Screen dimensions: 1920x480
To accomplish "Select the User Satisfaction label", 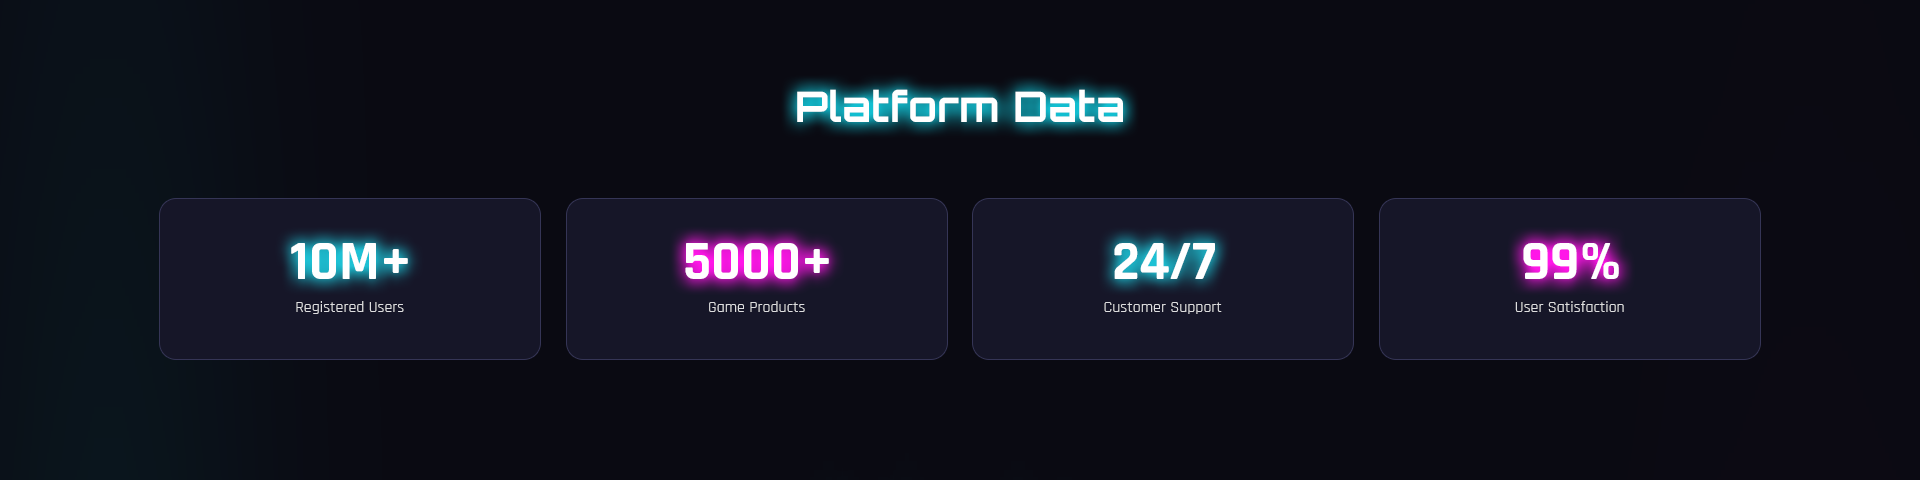I will pyautogui.click(x=1569, y=307).
